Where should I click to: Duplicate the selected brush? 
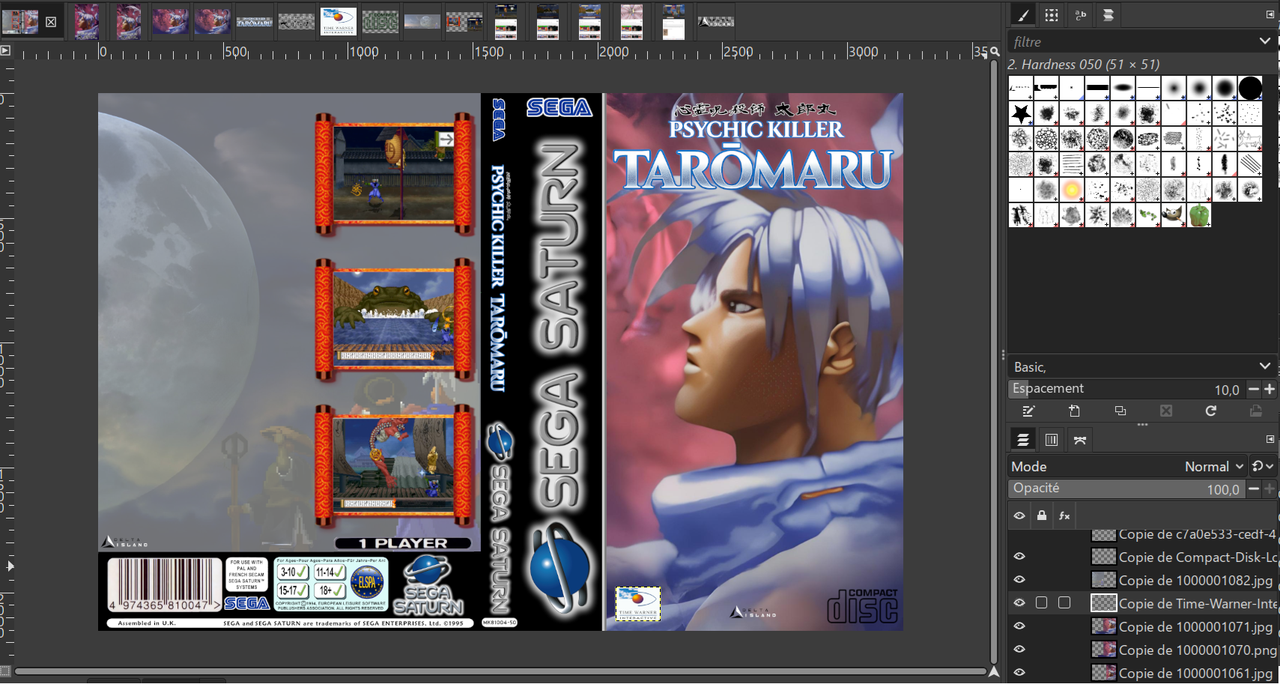point(1120,411)
